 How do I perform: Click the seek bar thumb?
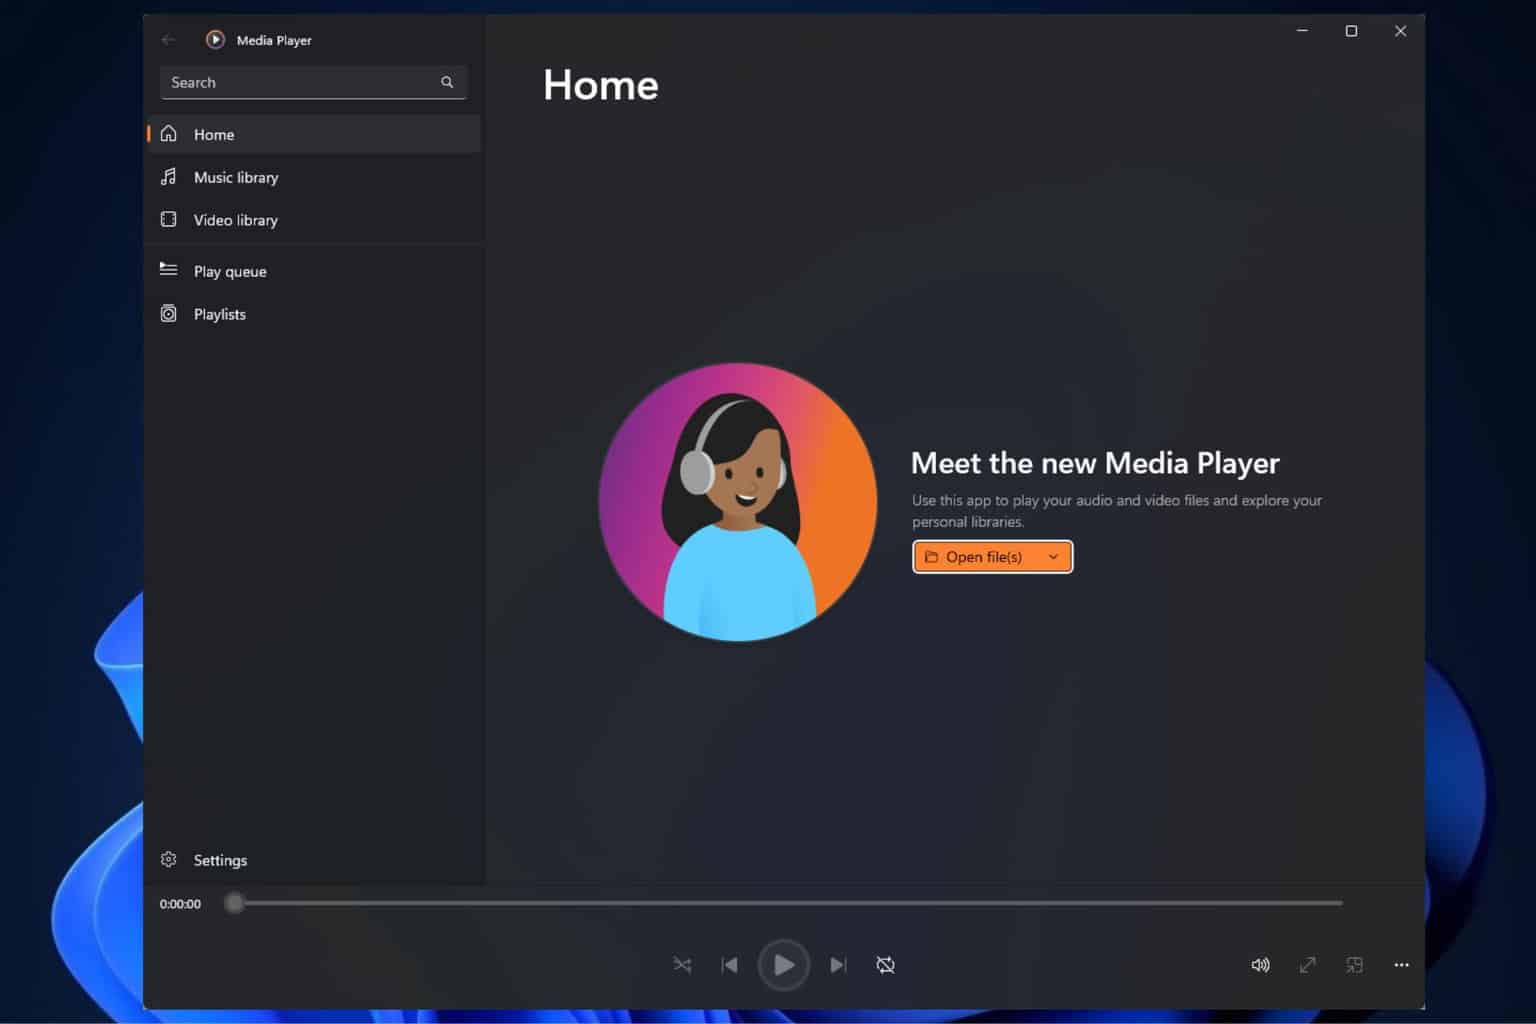coord(234,903)
